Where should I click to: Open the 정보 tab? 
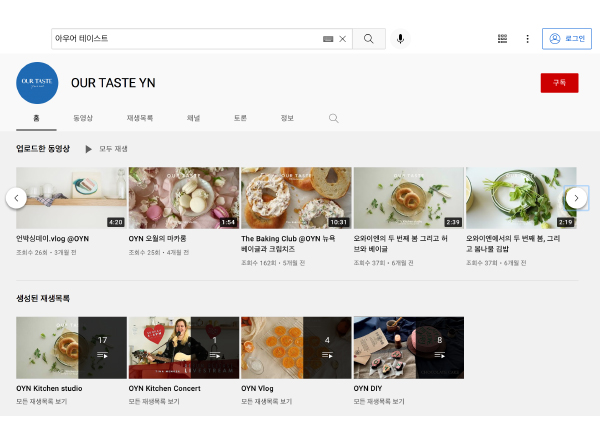pos(287,118)
